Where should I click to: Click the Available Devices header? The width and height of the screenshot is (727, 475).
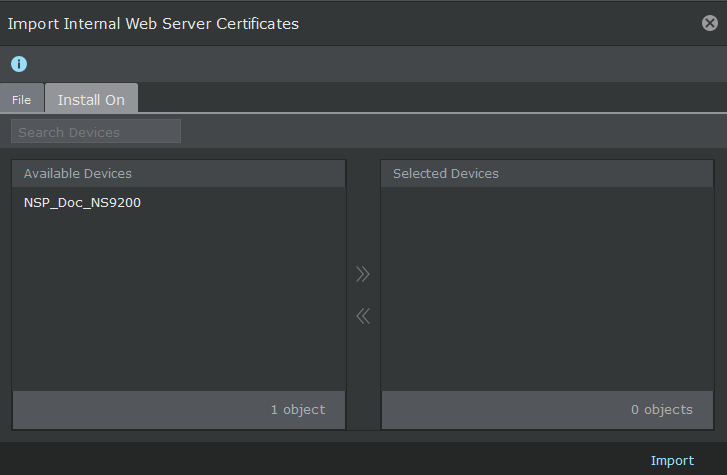(179, 173)
